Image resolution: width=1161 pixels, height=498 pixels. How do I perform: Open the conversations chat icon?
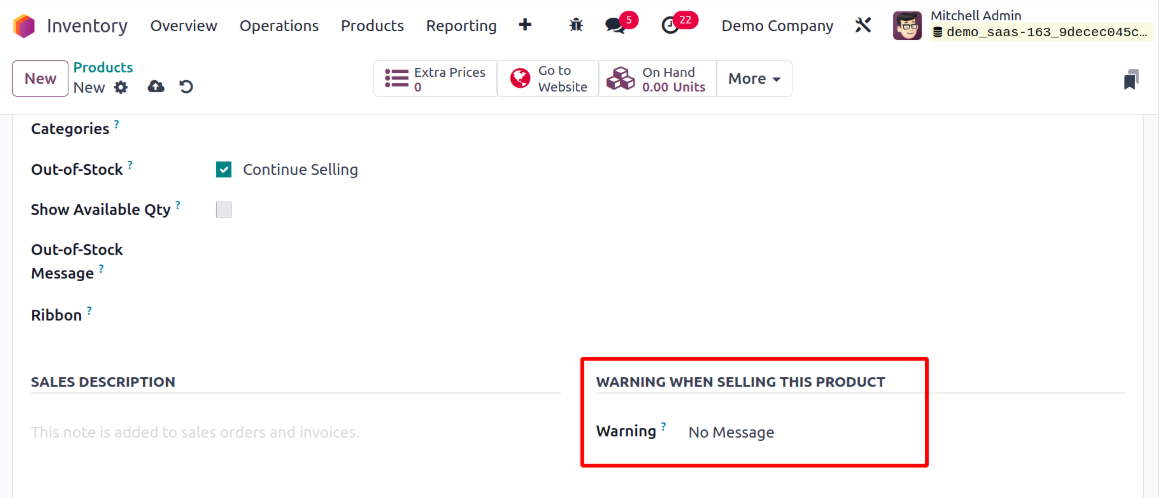(x=616, y=26)
